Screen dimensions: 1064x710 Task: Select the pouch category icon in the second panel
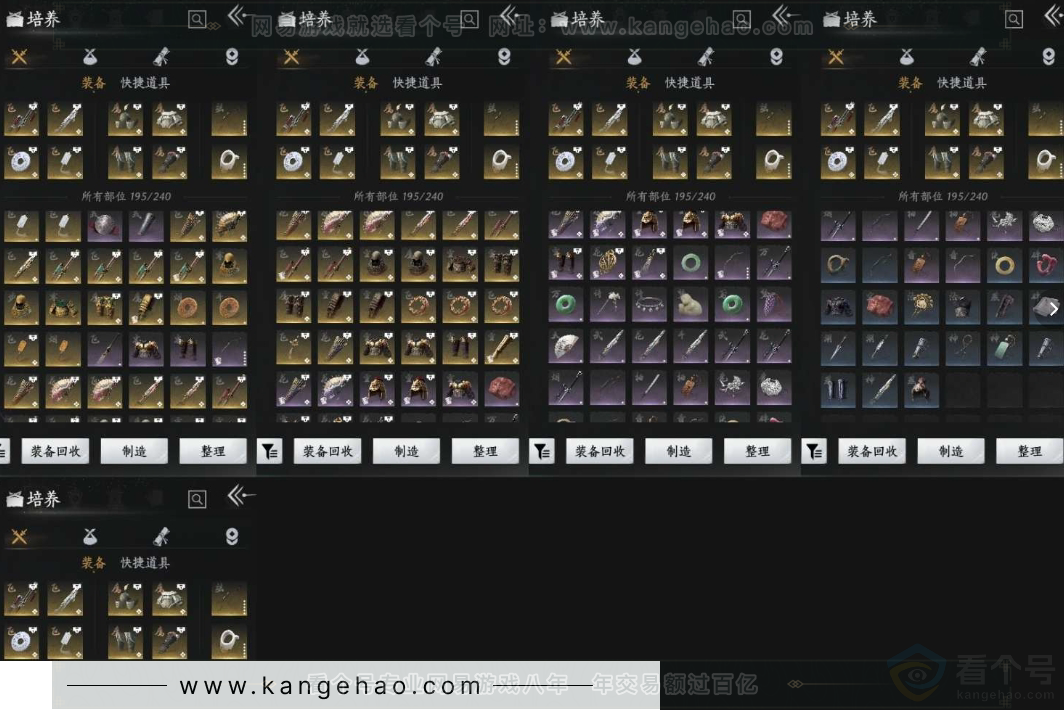(x=362, y=57)
